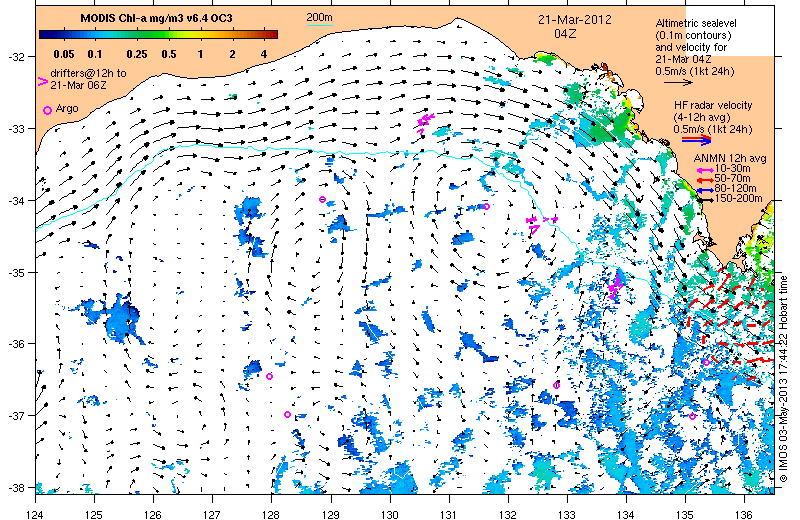Select the ANMN 80-120m blue arrow
This screenshot has width=800, height=520.
click(x=707, y=190)
